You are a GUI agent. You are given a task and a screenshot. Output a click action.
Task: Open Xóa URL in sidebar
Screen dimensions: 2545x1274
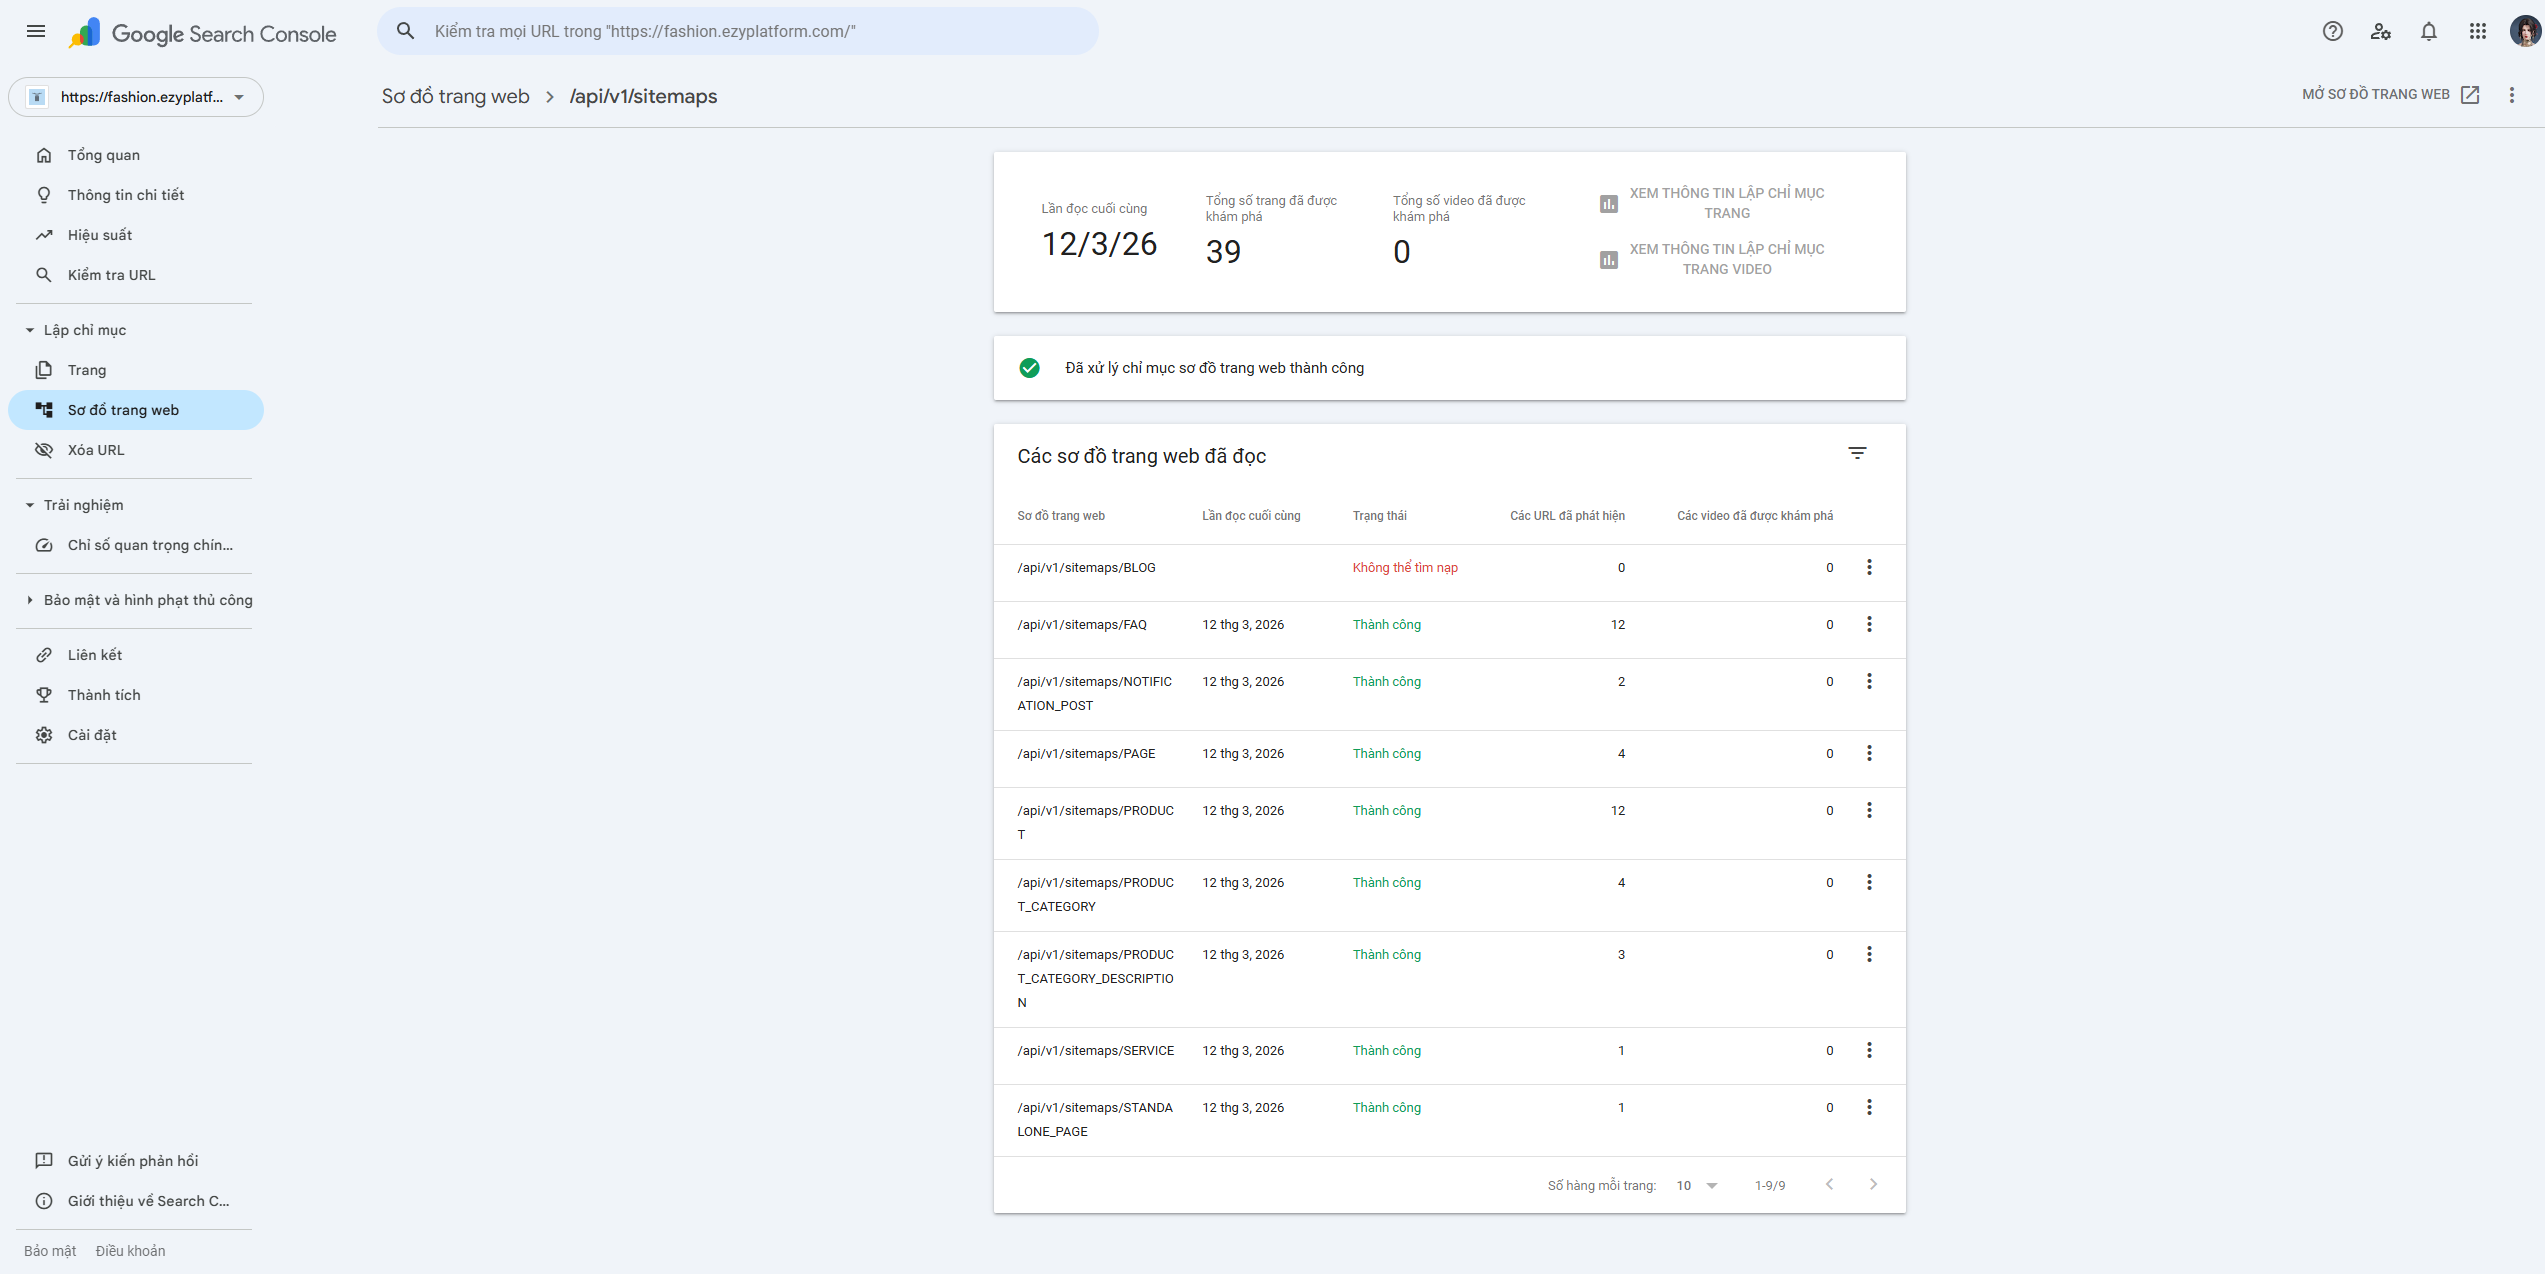tap(96, 450)
